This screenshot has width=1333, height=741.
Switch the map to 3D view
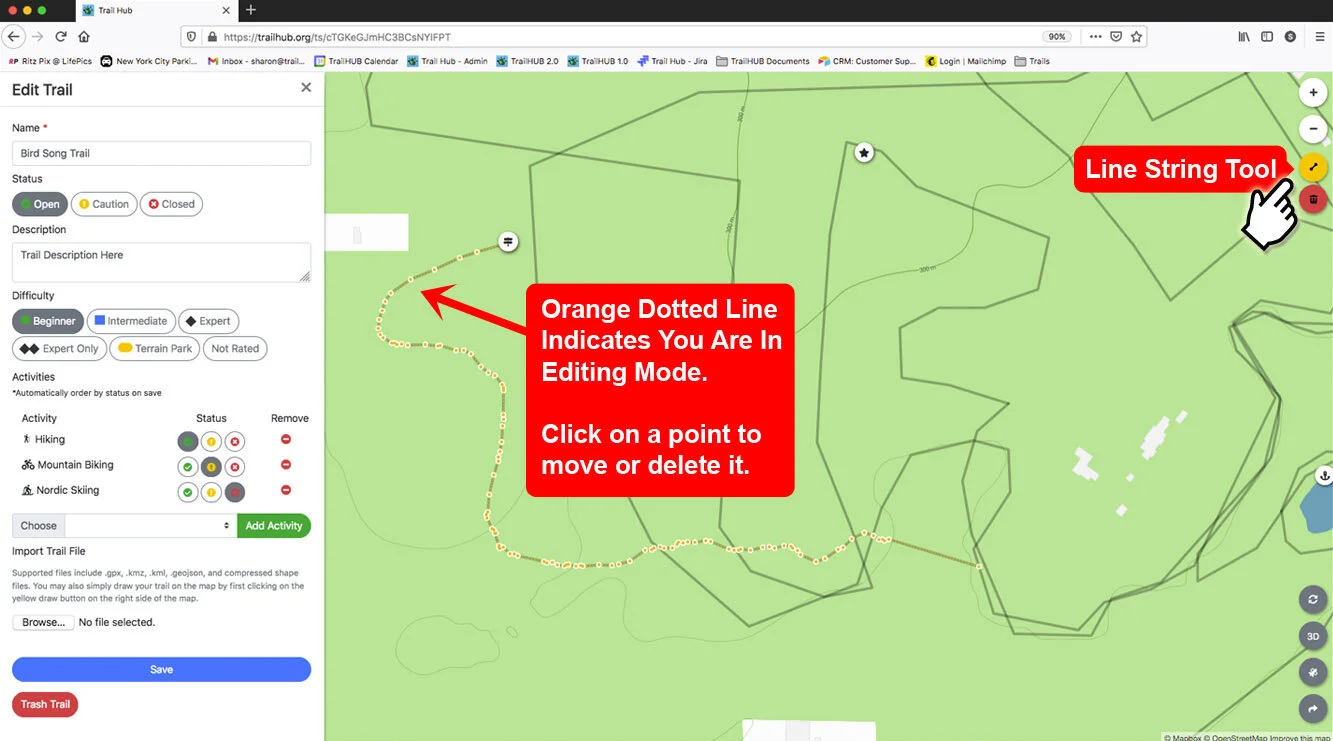pos(1313,636)
